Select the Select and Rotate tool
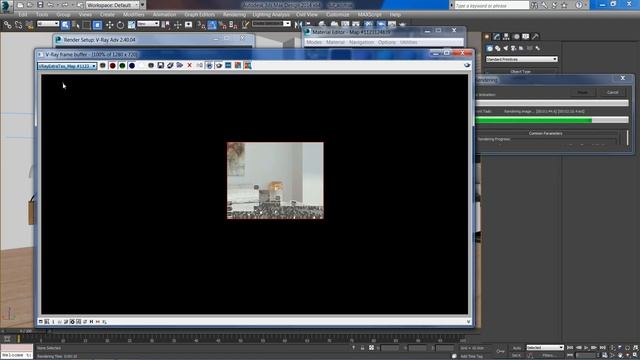The image size is (640, 360). point(120,25)
